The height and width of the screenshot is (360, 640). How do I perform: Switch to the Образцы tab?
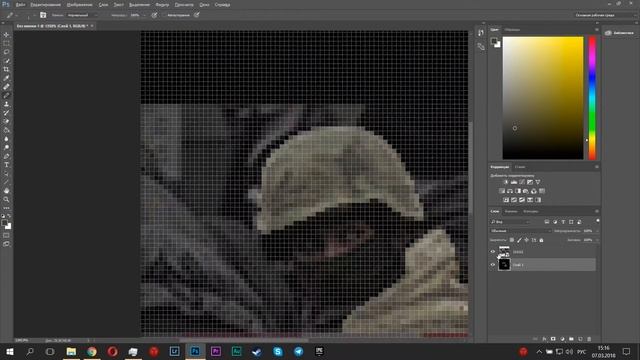click(x=512, y=30)
